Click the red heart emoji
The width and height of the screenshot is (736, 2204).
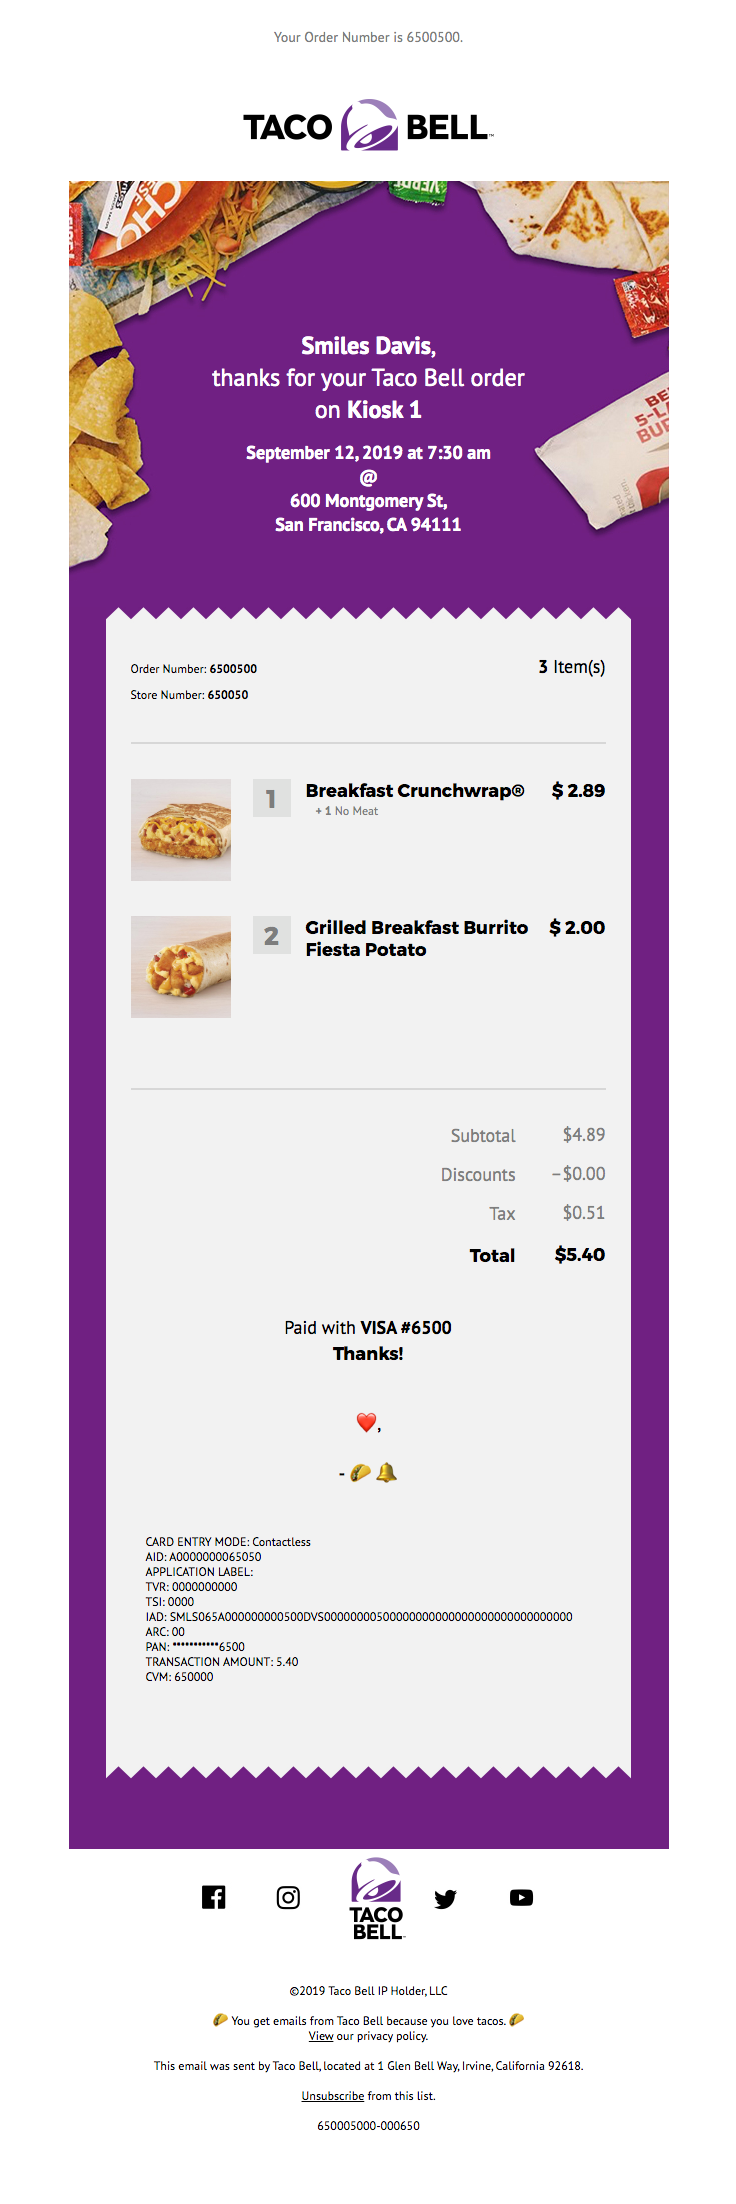point(366,1421)
